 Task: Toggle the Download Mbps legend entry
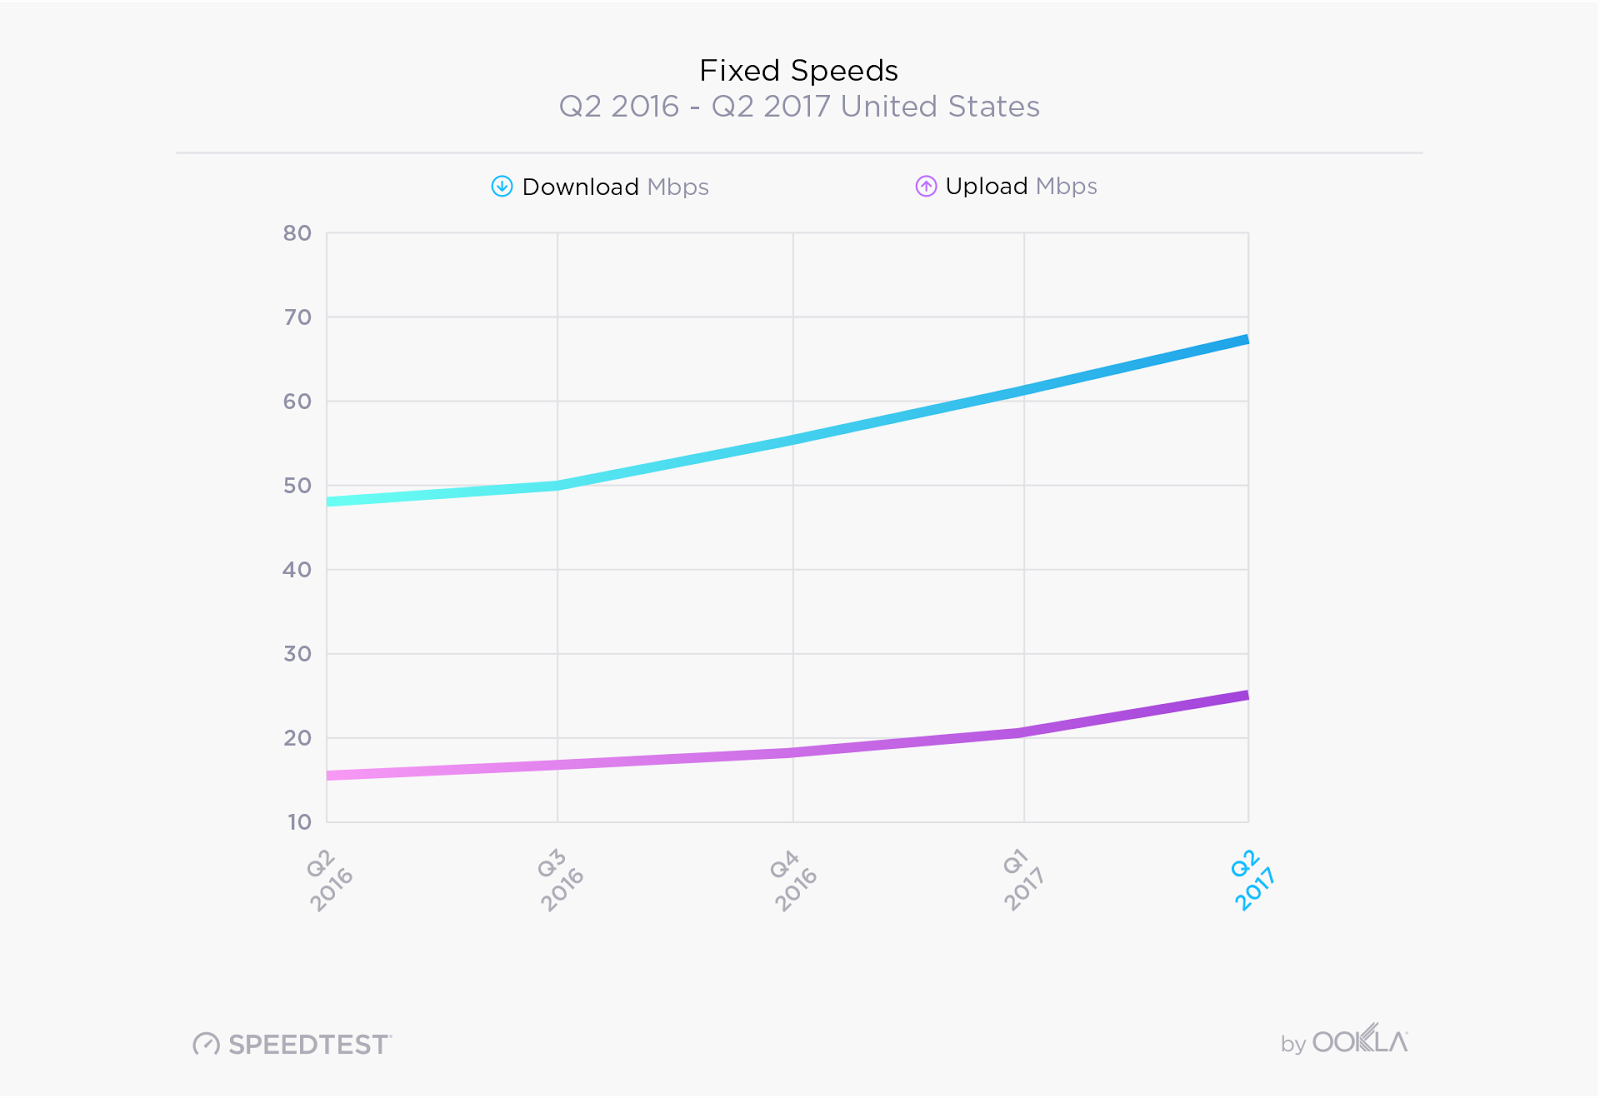point(600,187)
